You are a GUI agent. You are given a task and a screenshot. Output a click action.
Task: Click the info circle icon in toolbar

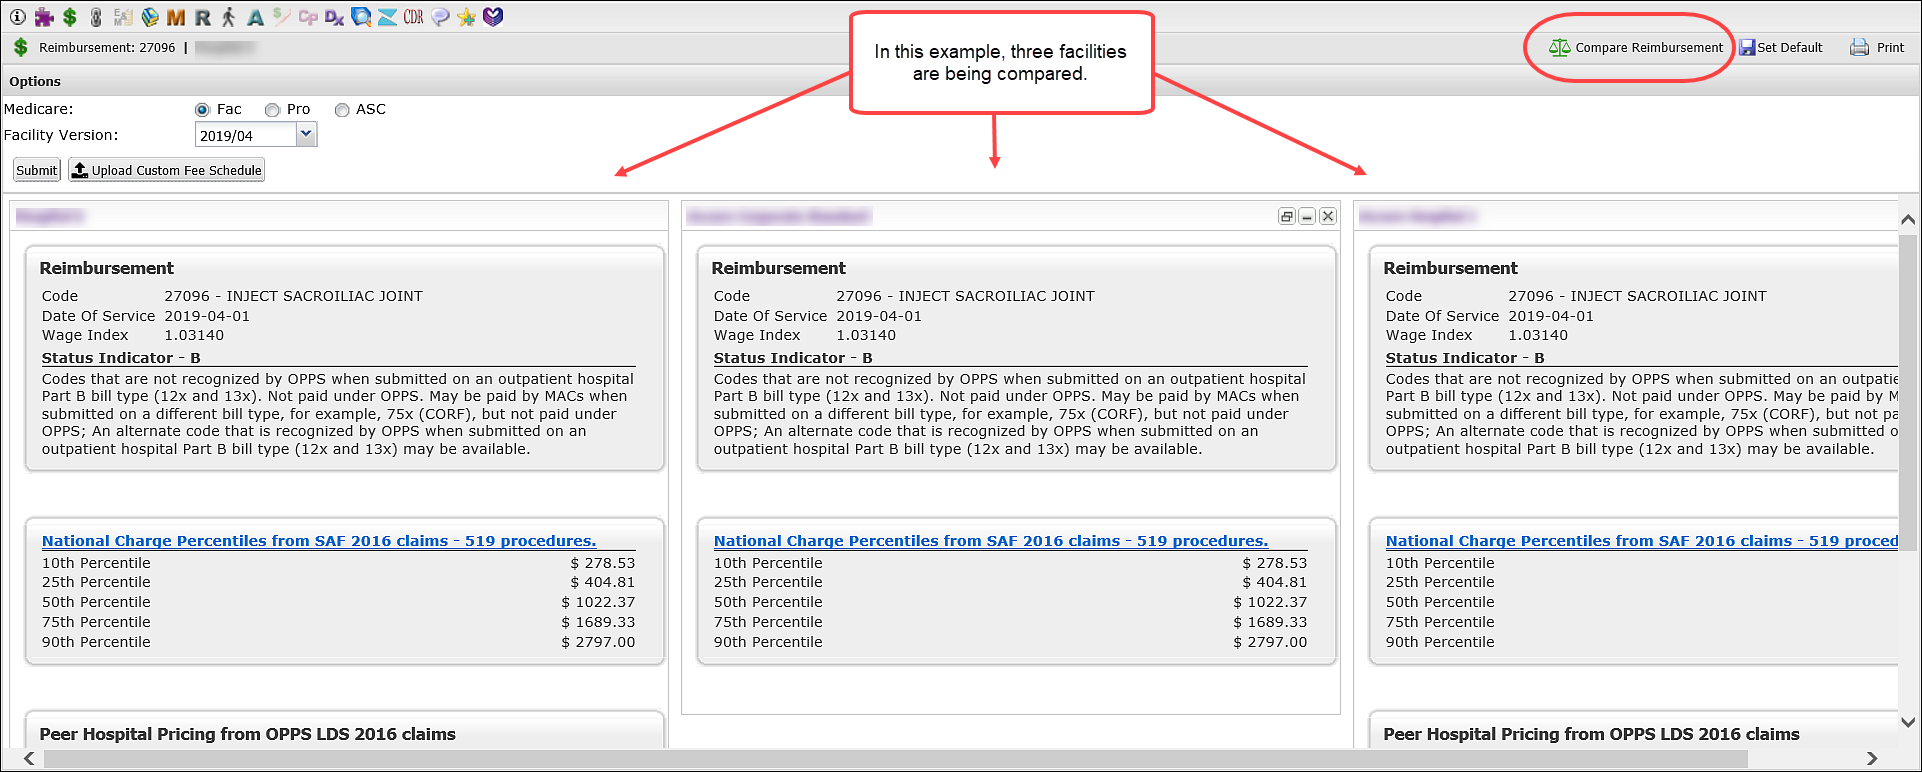click(17, 17)
